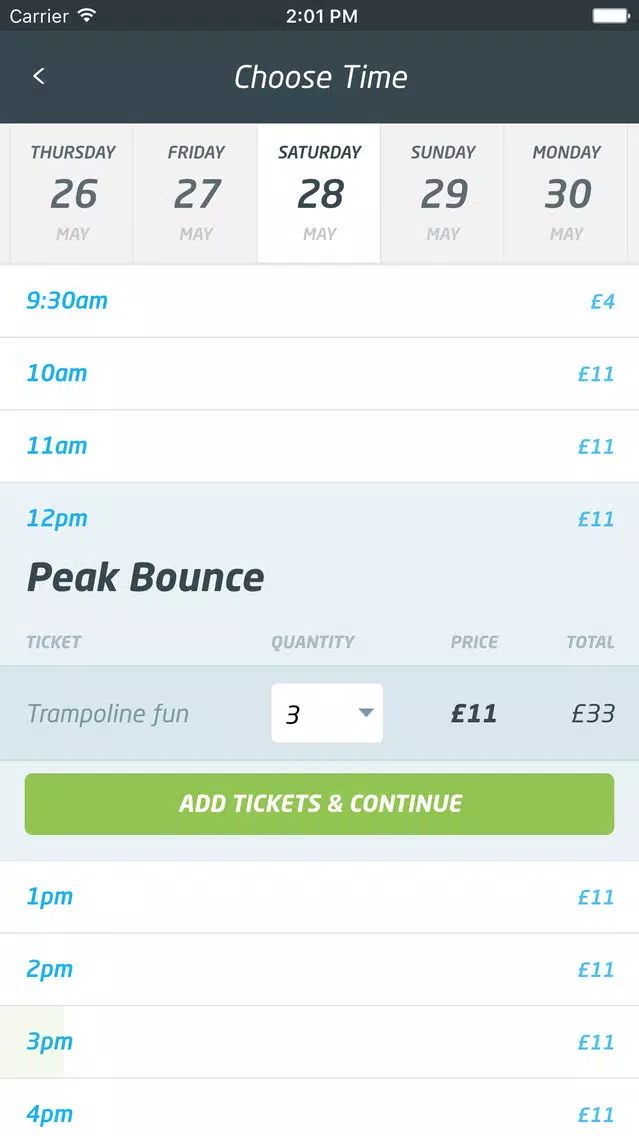639x1136 pixels.
Task: Tap the Wi-Fi status icon
Action: pos(87,15)
